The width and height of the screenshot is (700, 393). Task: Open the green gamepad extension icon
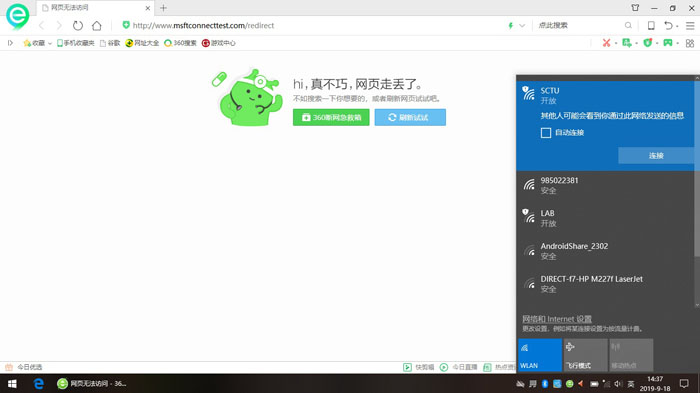tap(668, 43)
